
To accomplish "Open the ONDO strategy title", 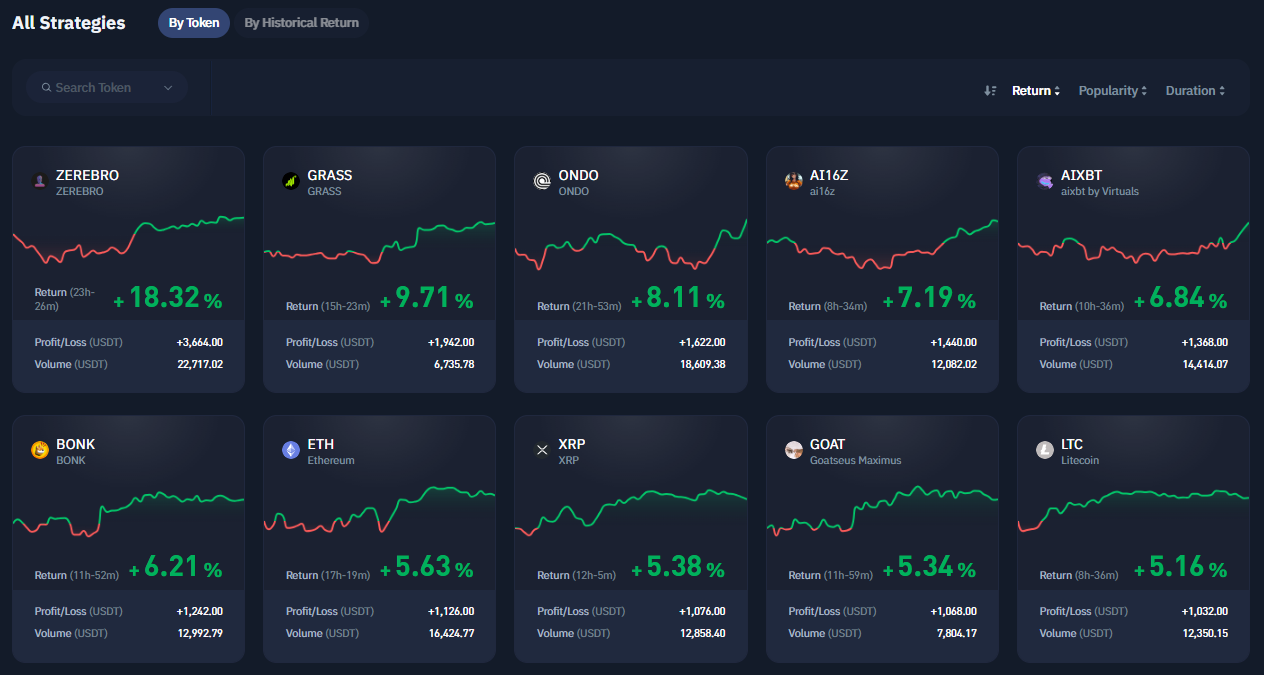I will point(578,175).
